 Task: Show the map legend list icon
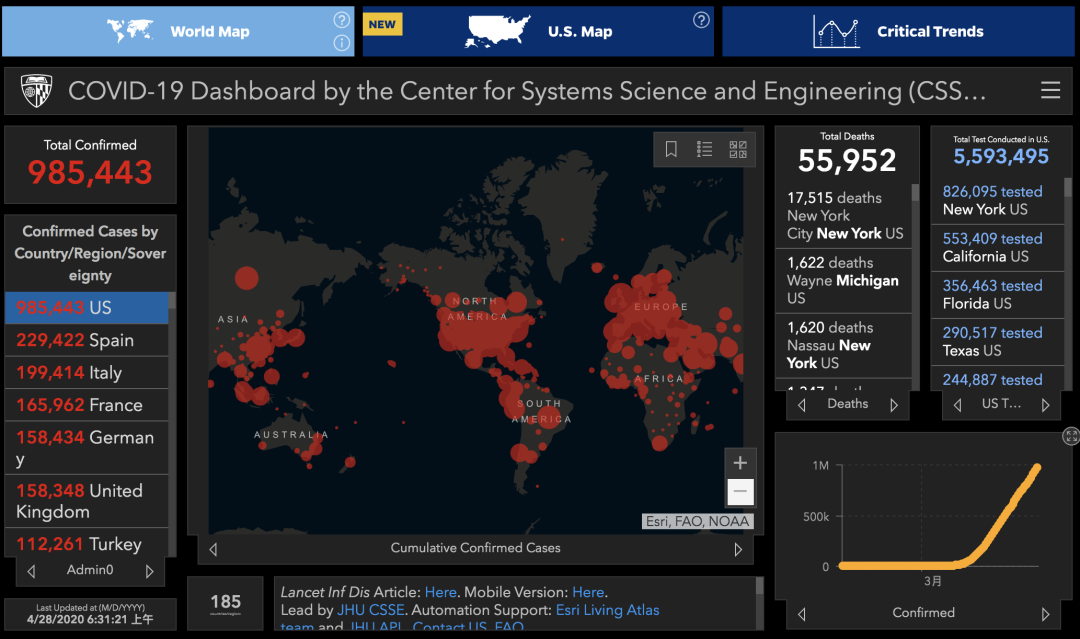704,149
